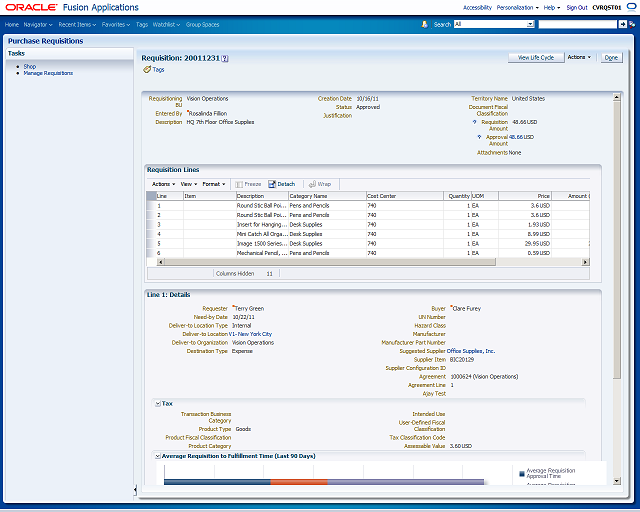Open the Personalization menu
Screen dimensions: 640x512
(x=518, y=8)
